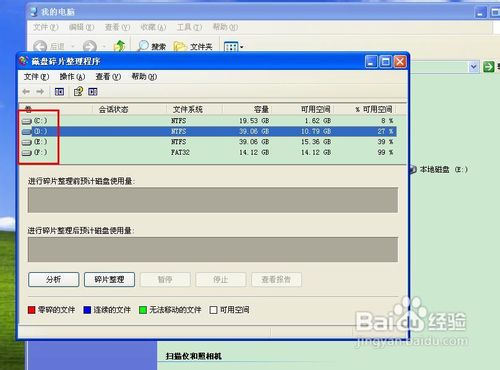Click 19.53 GB capacity cell
This screenshot has width=500, height=370.
254,121
